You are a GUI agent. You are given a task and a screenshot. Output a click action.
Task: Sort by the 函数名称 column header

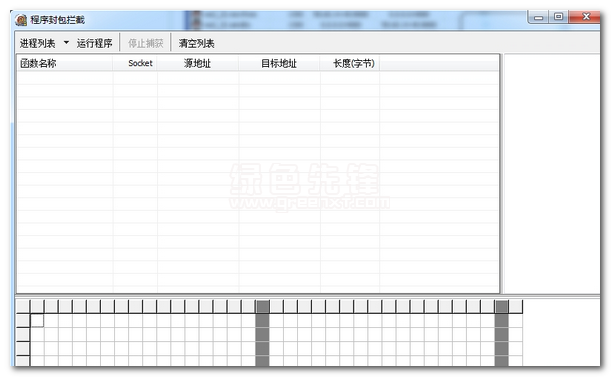65,63
